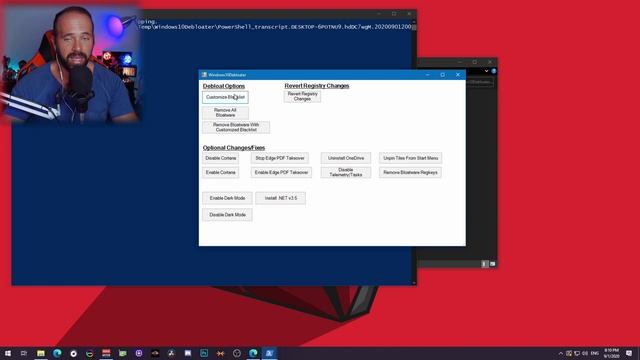640x360 pixels.
Task: Open the taskbar clock and date
Action: pyautogui.click(x=611, y=353)
